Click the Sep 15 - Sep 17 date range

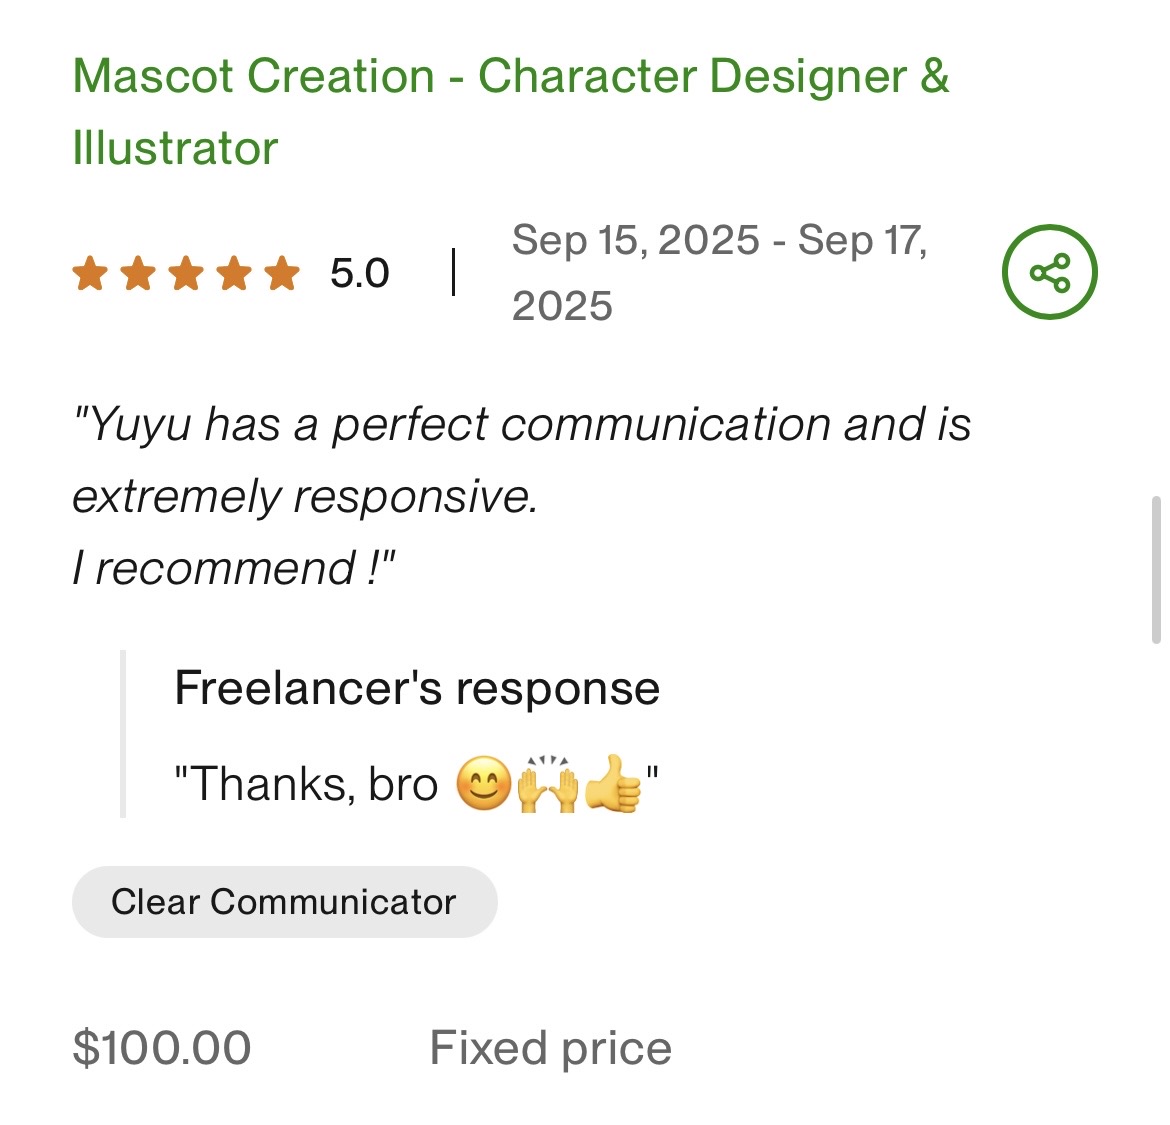(x=719, y=272)
